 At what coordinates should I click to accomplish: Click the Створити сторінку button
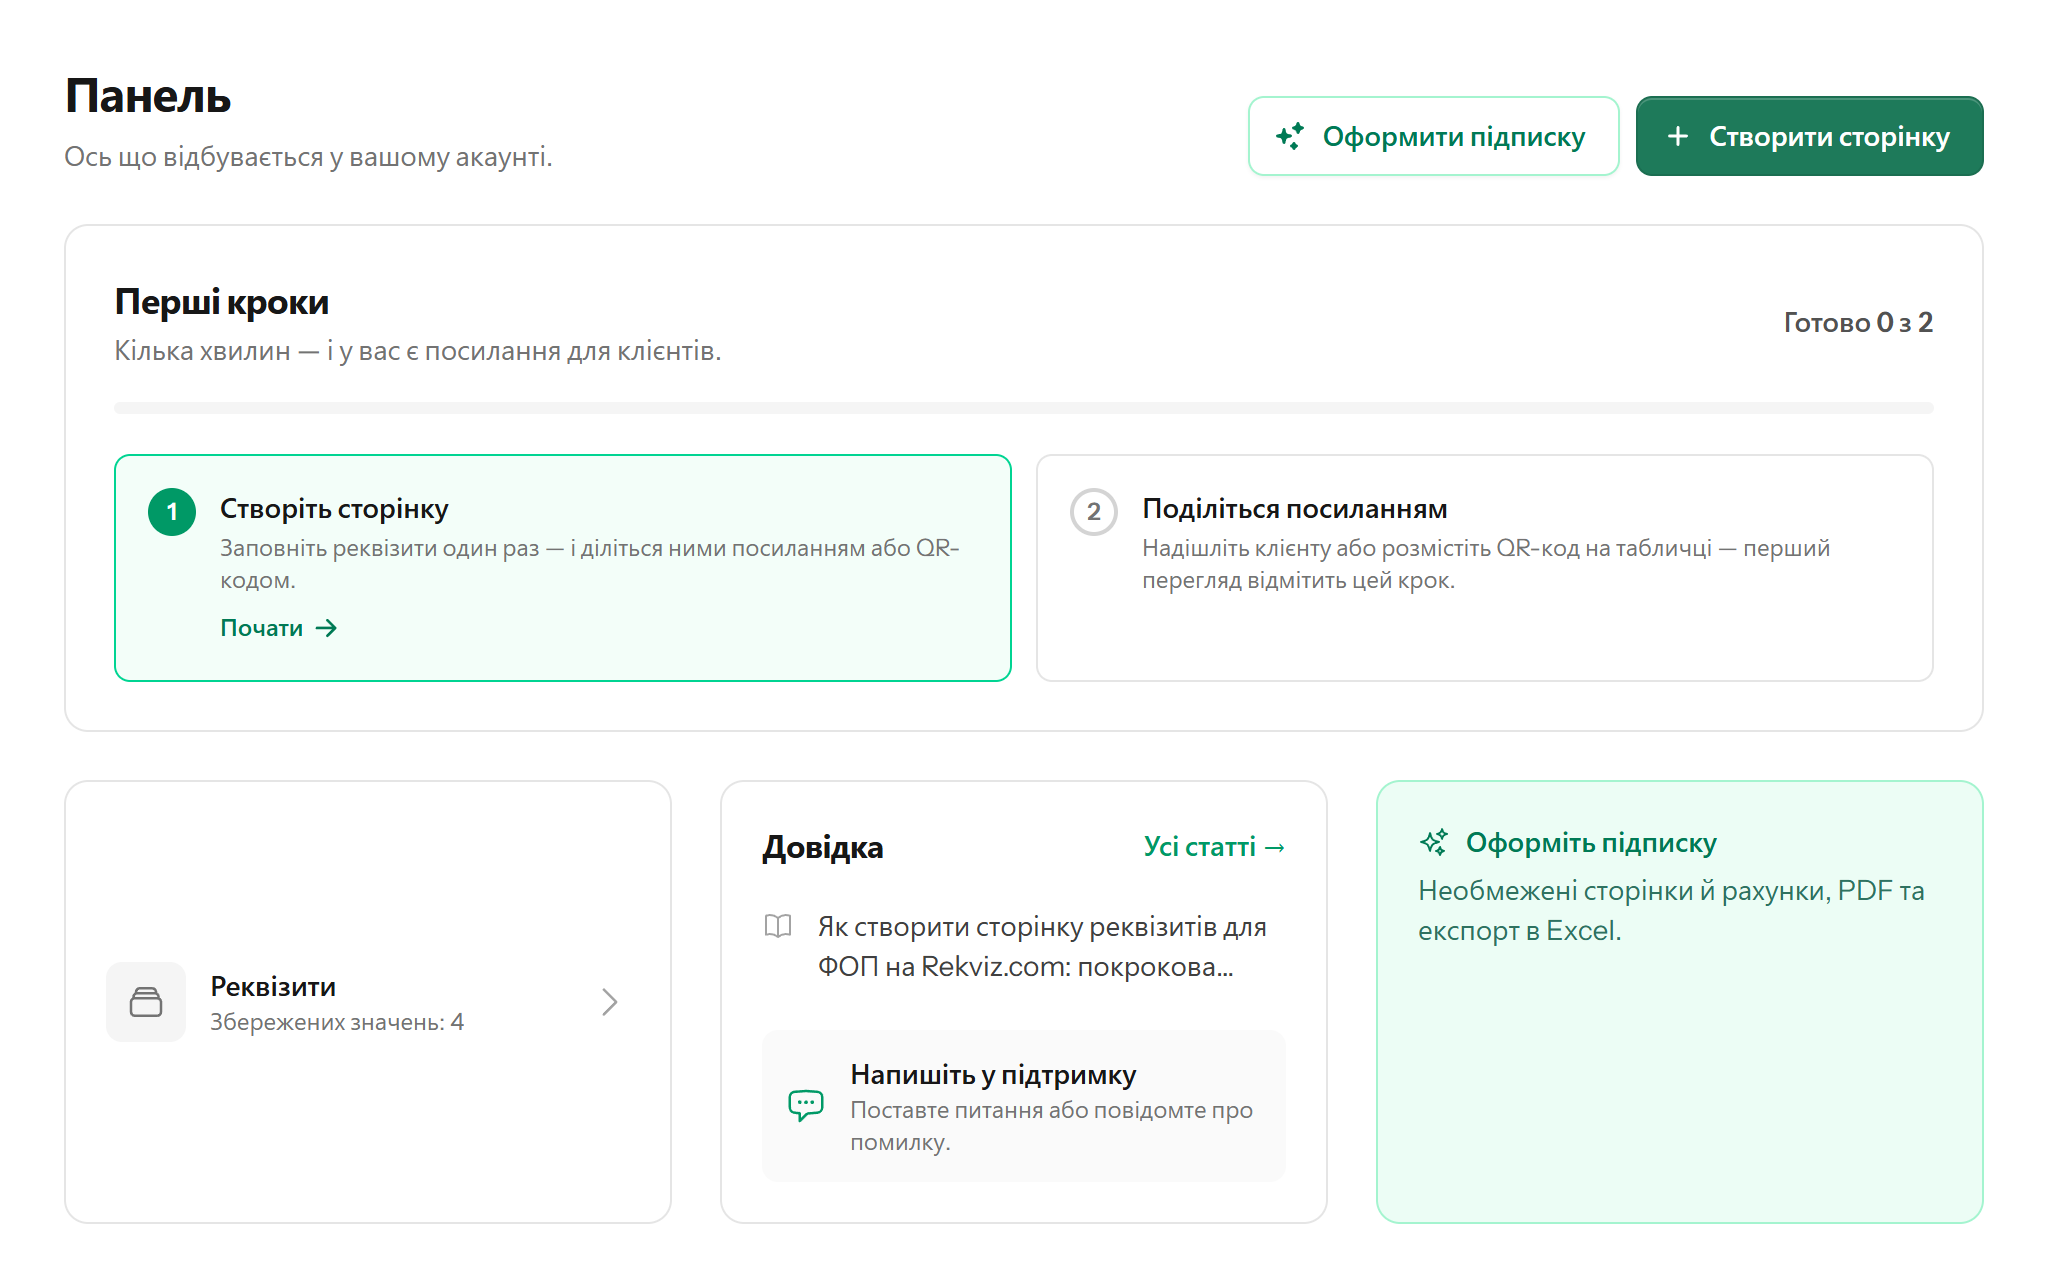tap(1809, 136)
